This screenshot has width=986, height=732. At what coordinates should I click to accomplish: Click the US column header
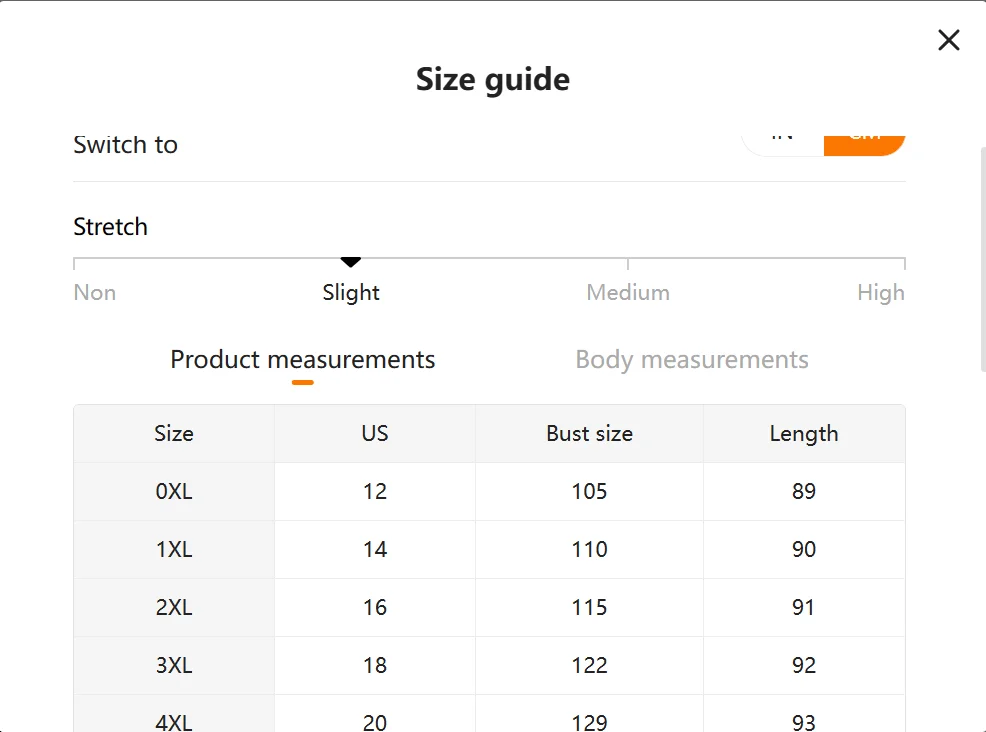tap(375, 434)
